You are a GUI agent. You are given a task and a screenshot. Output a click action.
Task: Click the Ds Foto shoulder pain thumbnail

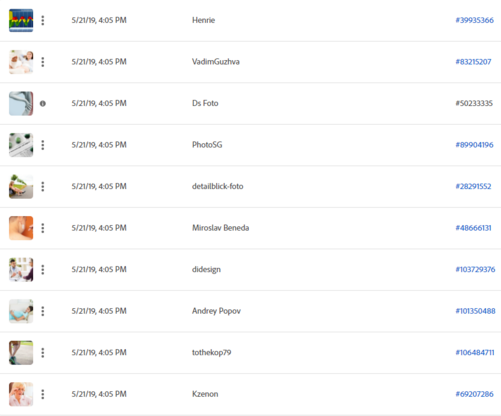click(21, 104)
